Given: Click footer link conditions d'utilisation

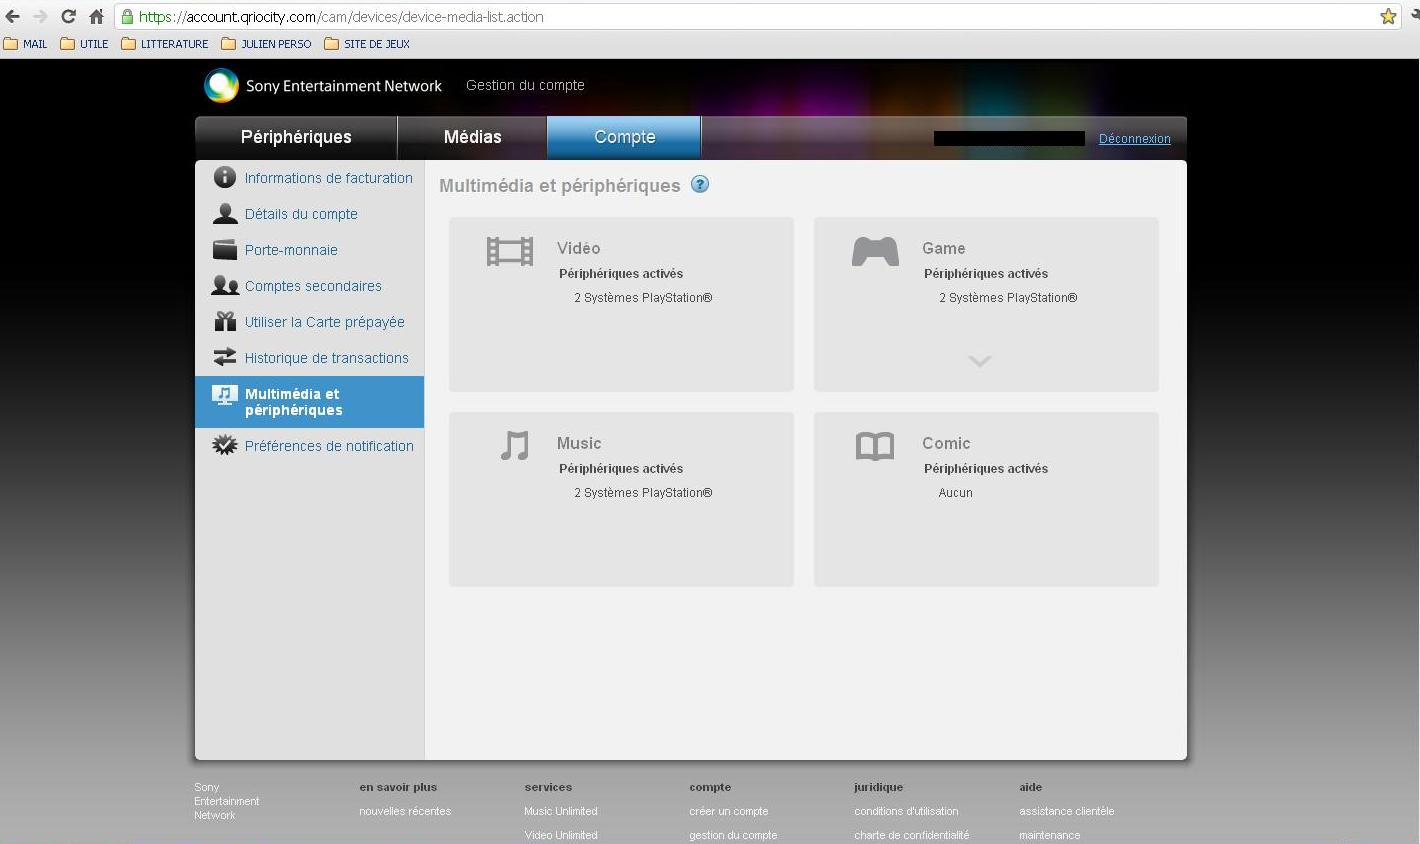Looking at the screenshot, I should point(906,811).
